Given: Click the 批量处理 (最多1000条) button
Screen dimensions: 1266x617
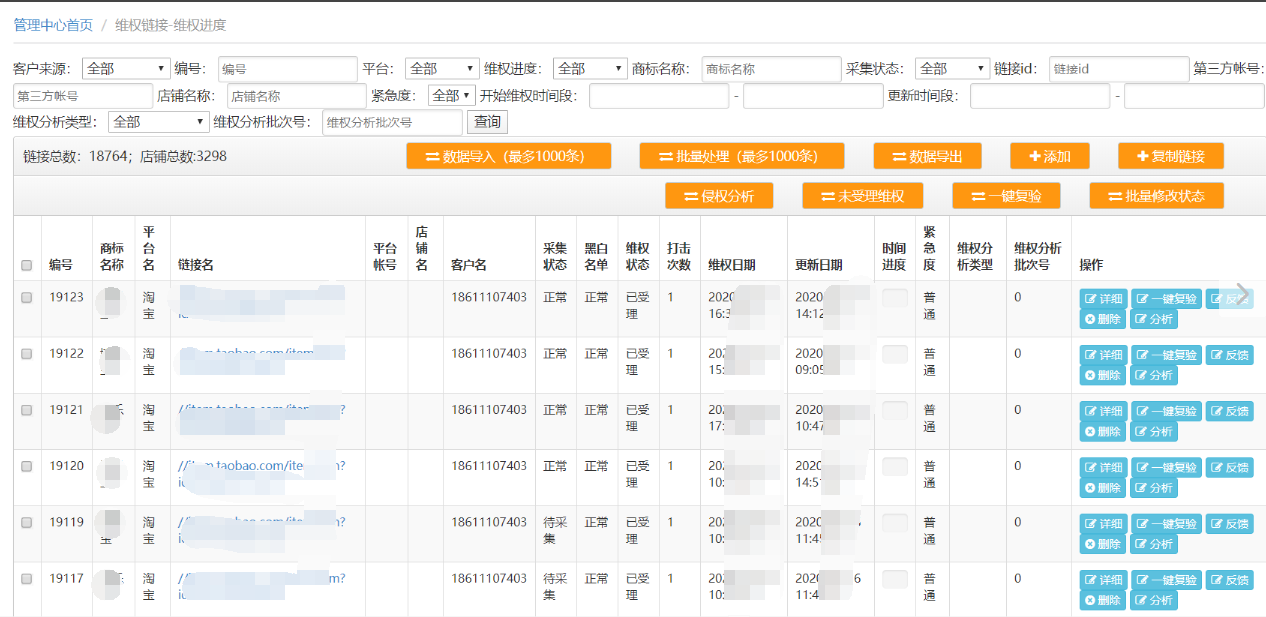Looking at the screenshot, I should pyautogui.click(x=742, y=156).
